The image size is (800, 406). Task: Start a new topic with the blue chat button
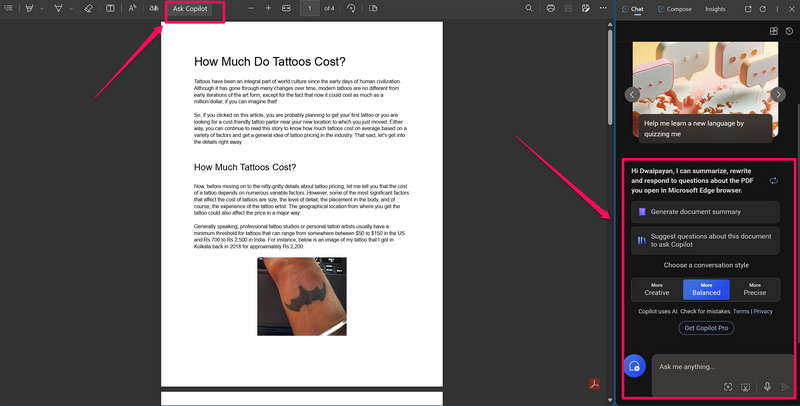point(633,367)
